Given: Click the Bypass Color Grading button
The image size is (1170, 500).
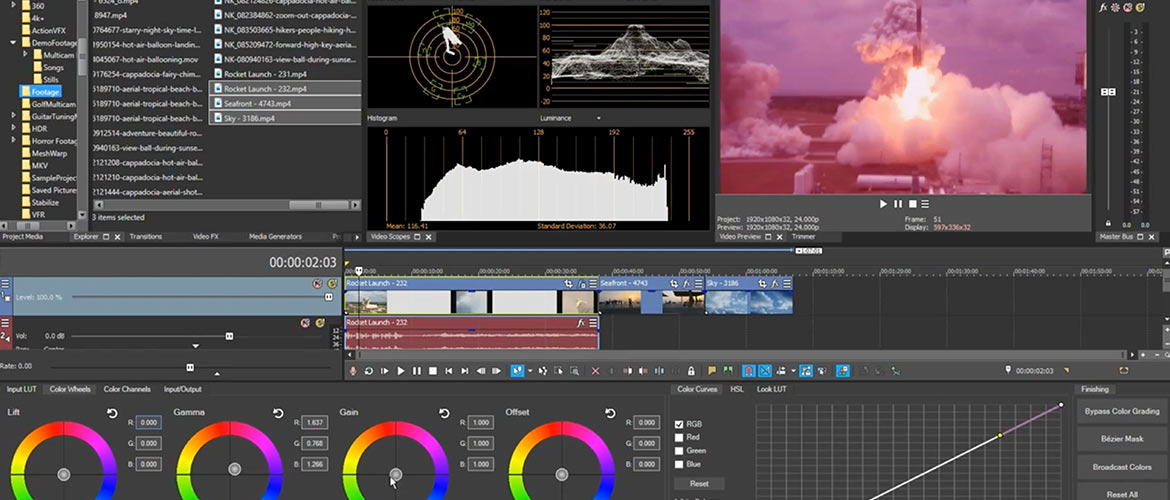Looking at the screenshot, I should (1121, 411).
